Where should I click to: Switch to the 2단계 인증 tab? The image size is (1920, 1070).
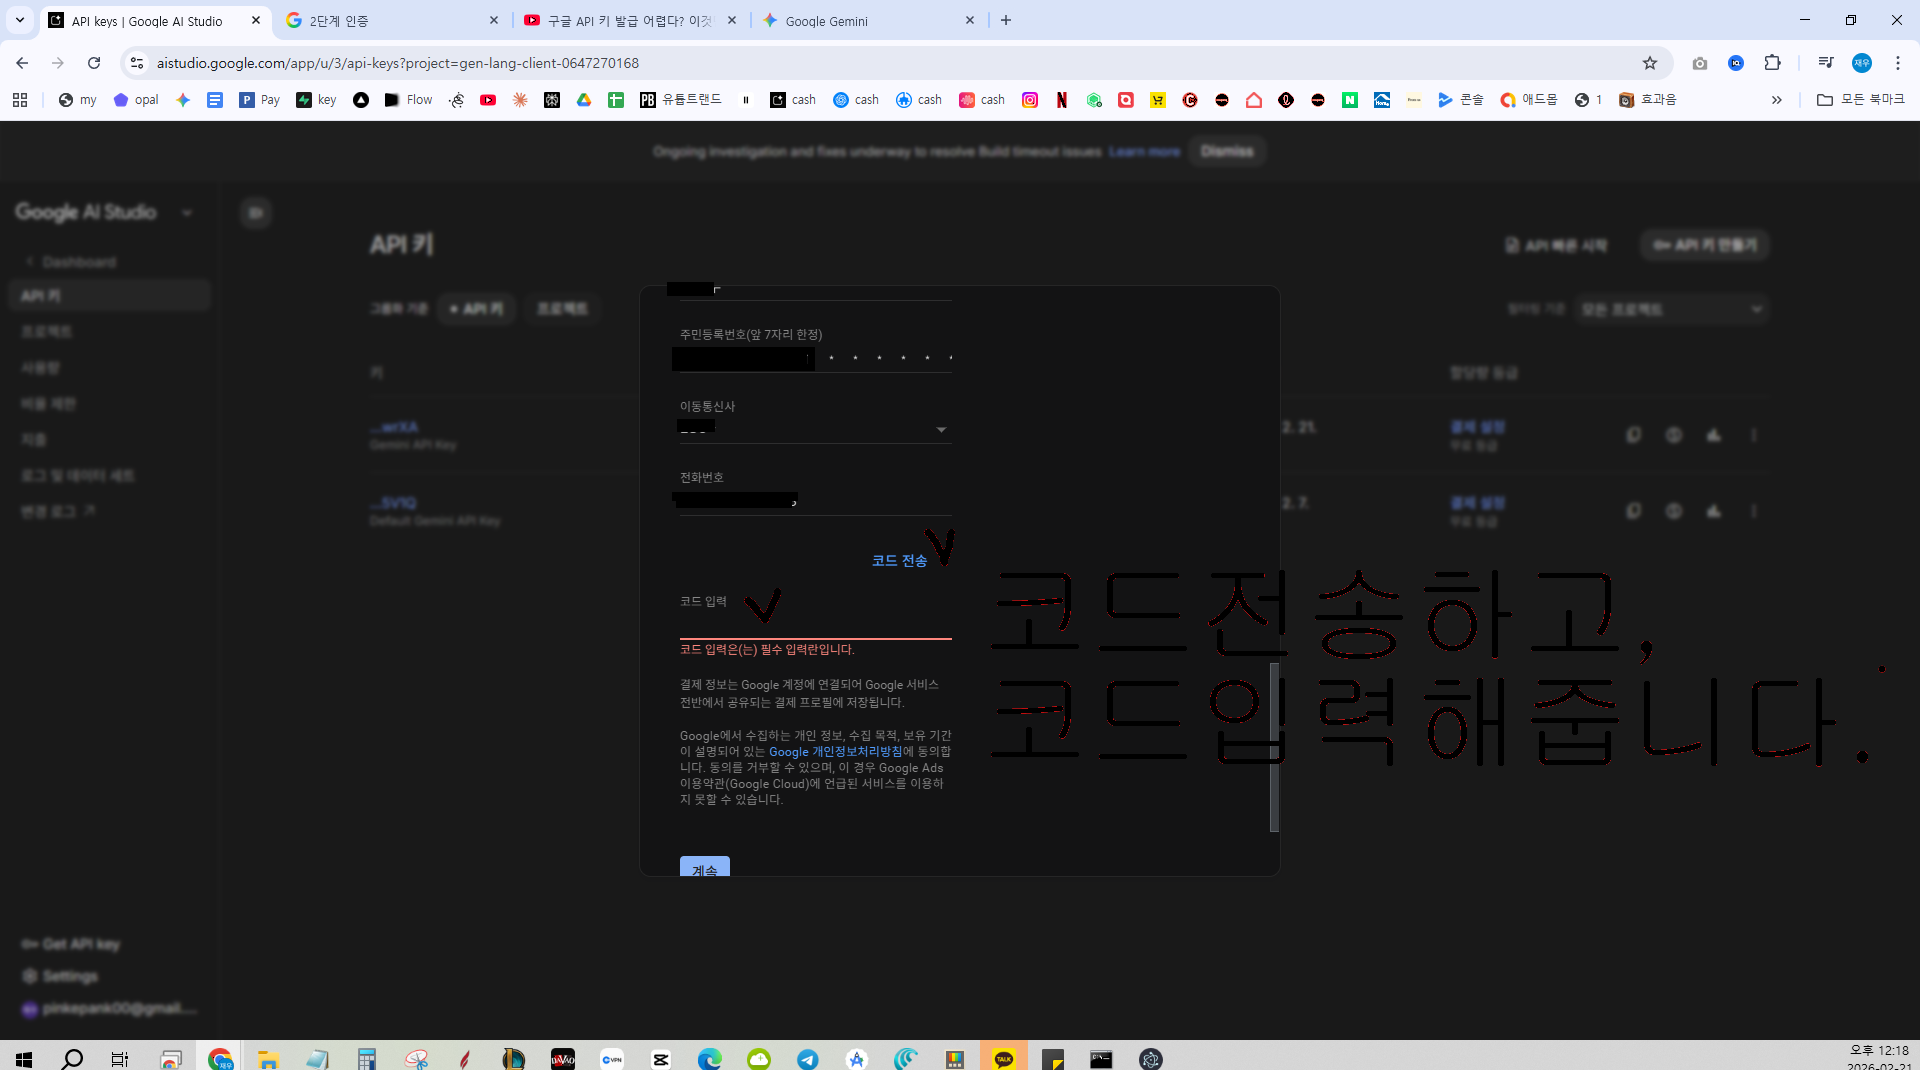(x=392, y=20)
